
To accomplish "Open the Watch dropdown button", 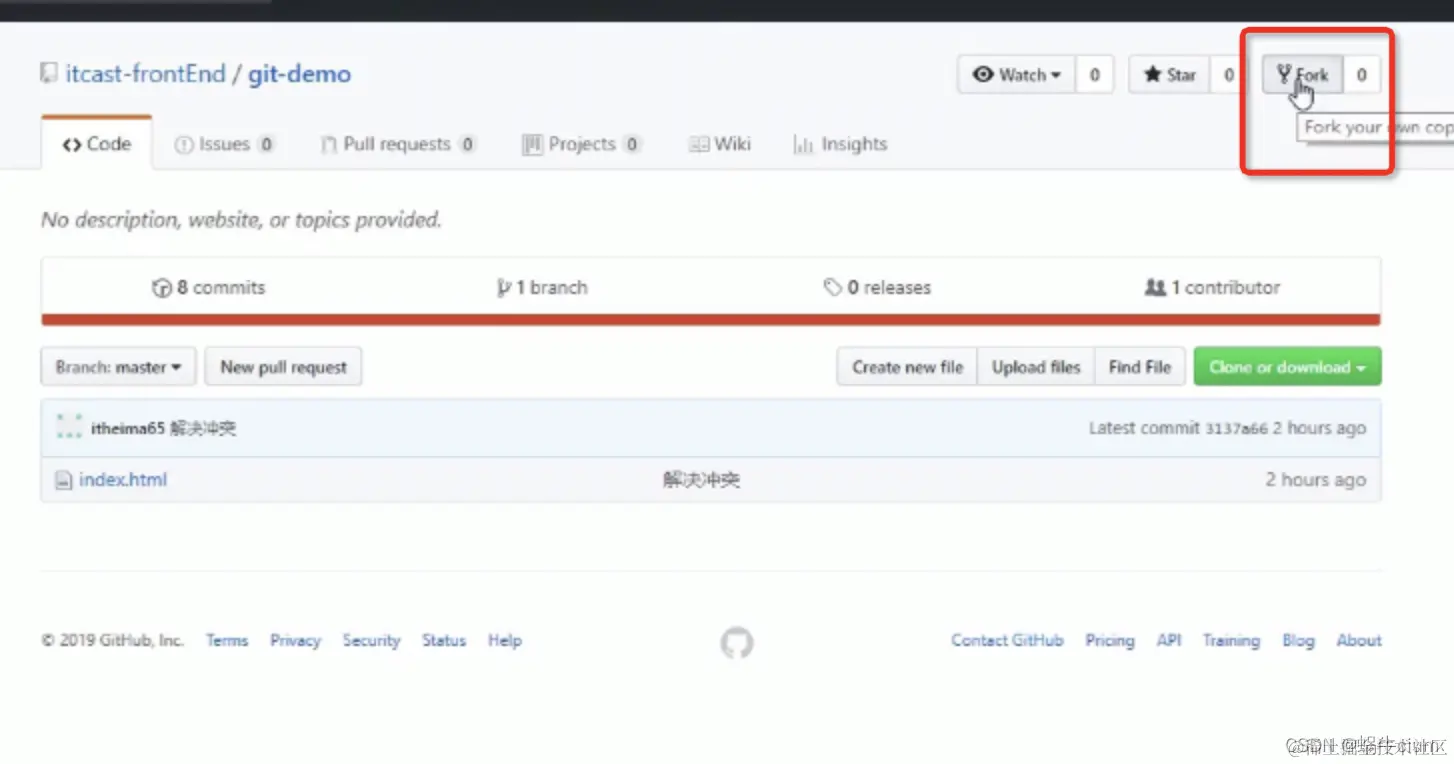I will (x=1016, y=75).
